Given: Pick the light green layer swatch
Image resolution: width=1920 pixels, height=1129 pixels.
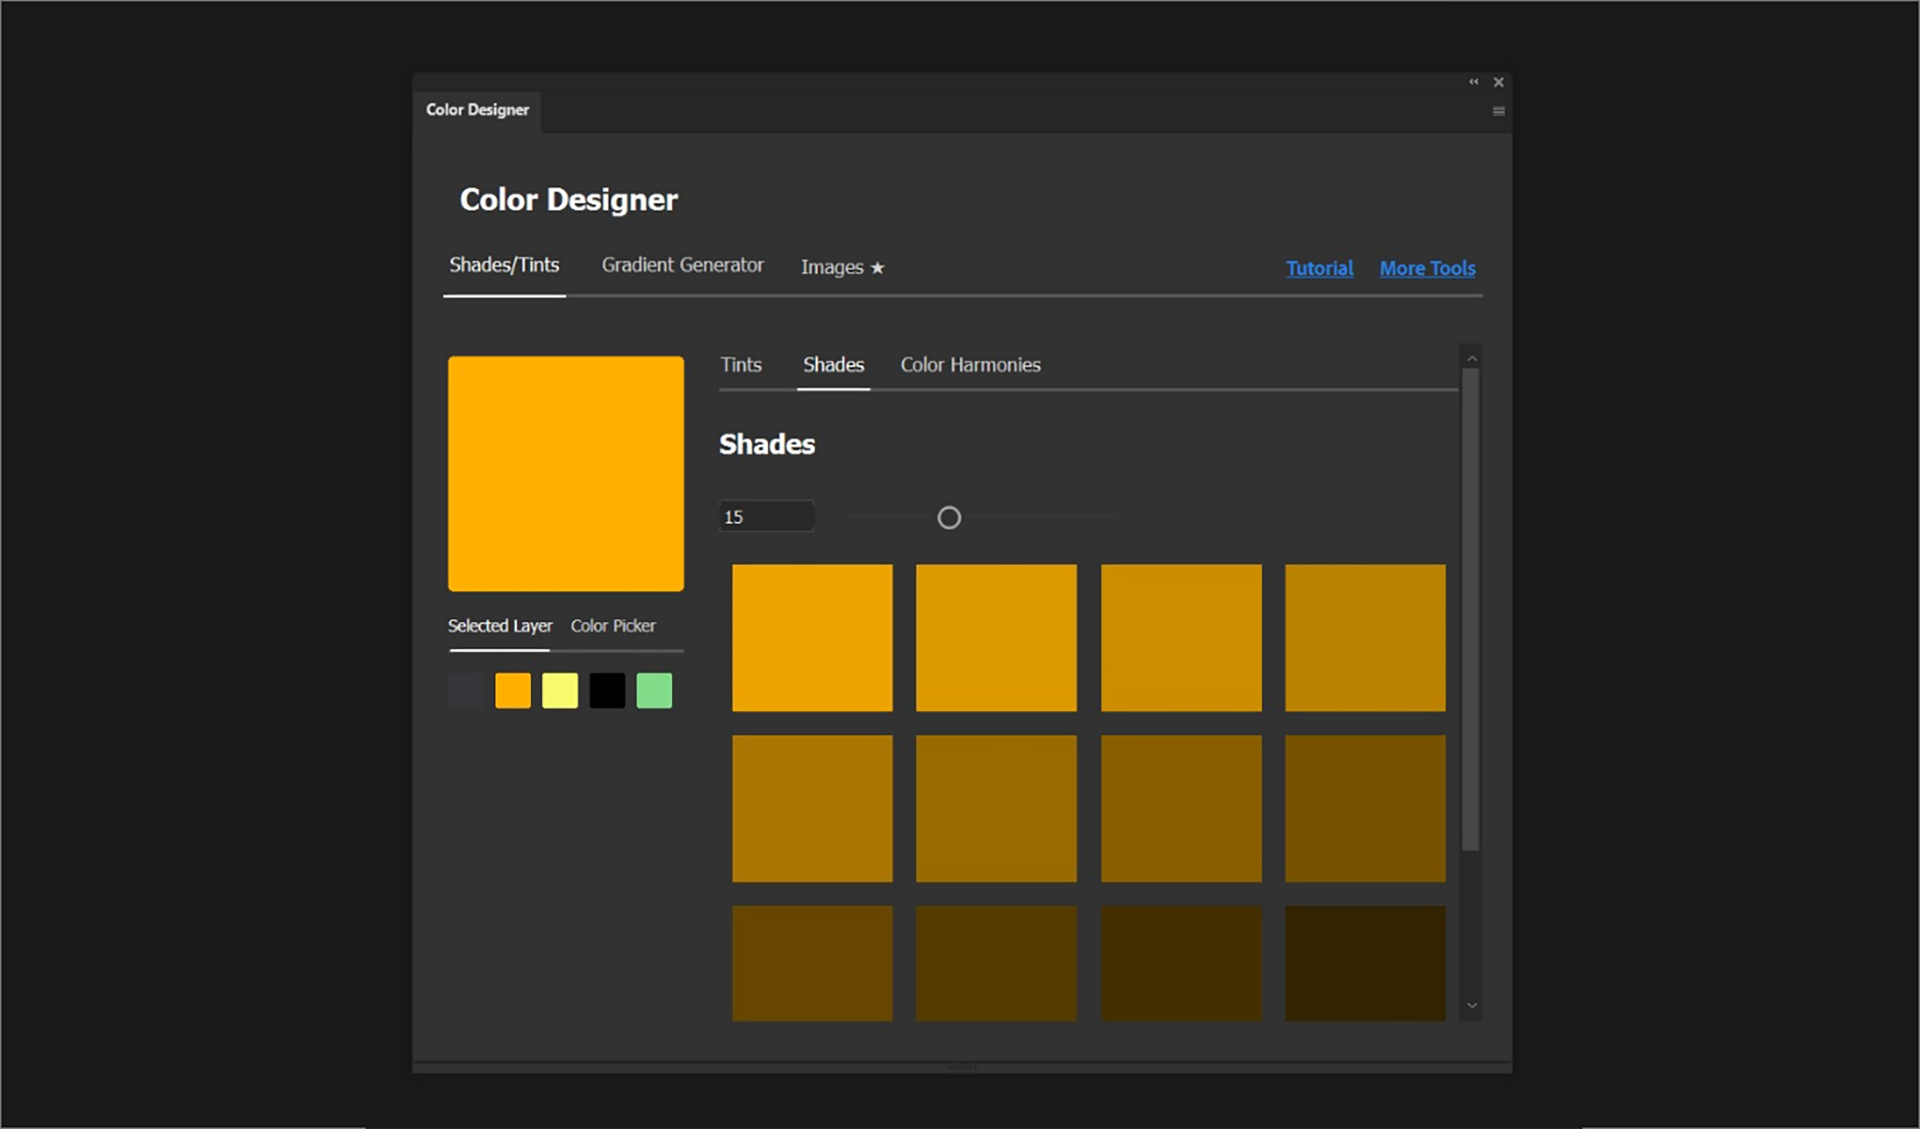Looking at the screenshot, I should point(654,690).
